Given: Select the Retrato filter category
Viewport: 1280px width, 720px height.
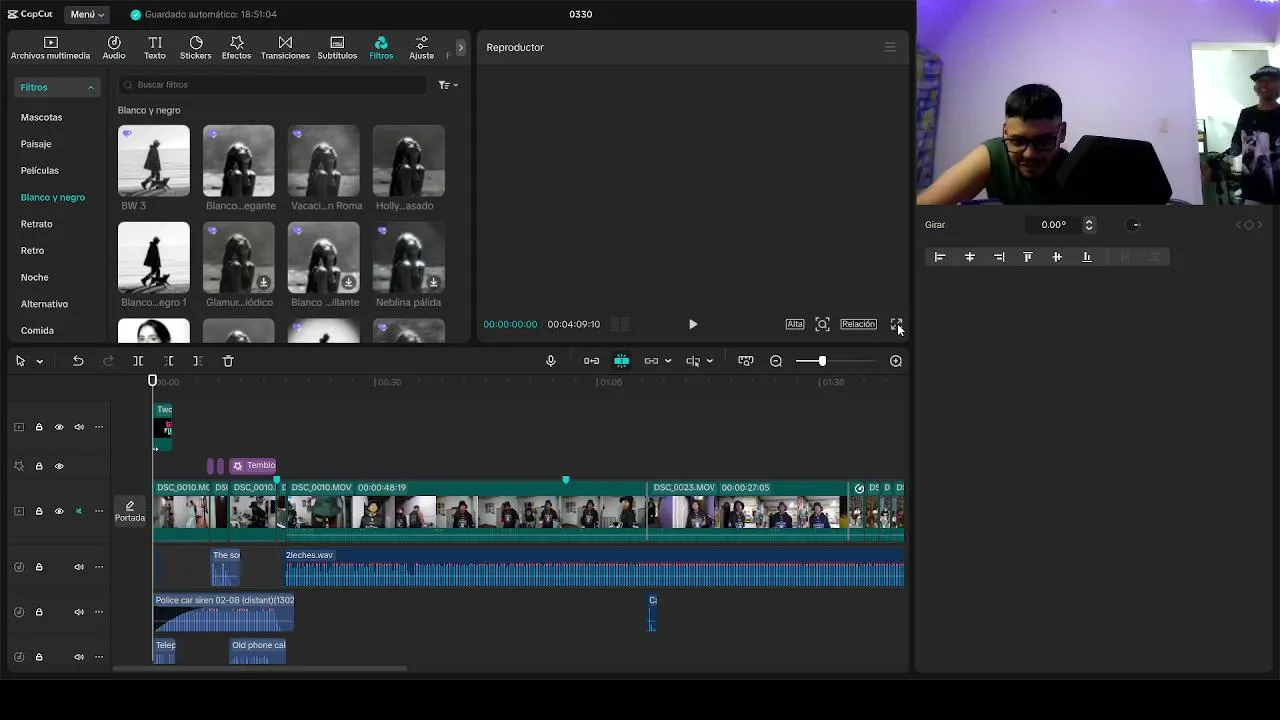Looking at the screenshot, I should [x=37, y=224].
